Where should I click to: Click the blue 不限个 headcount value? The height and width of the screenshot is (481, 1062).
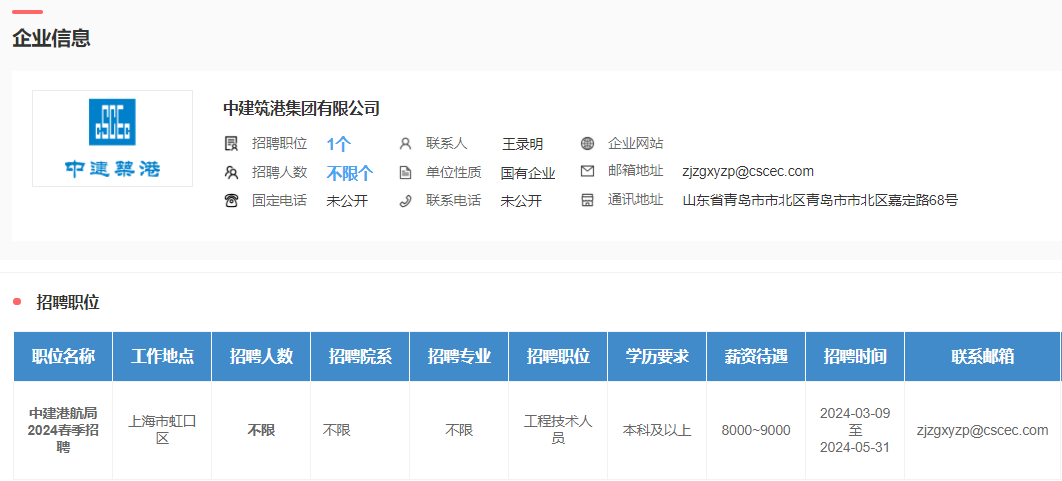point(350,172)
